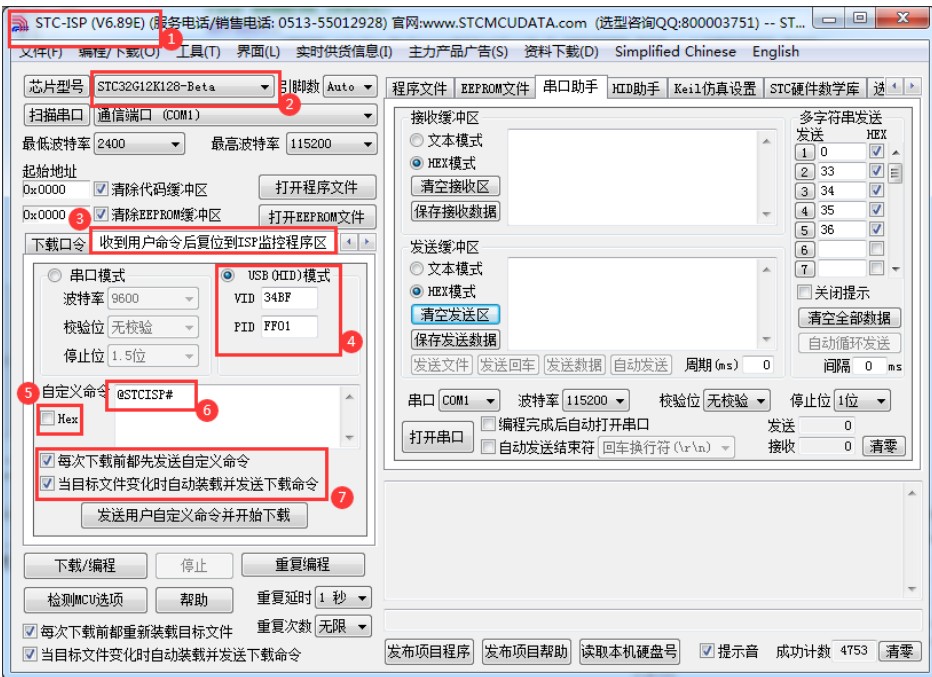Switch to 下载口令 tab
The image size is (932, 677).
point(58,244)
